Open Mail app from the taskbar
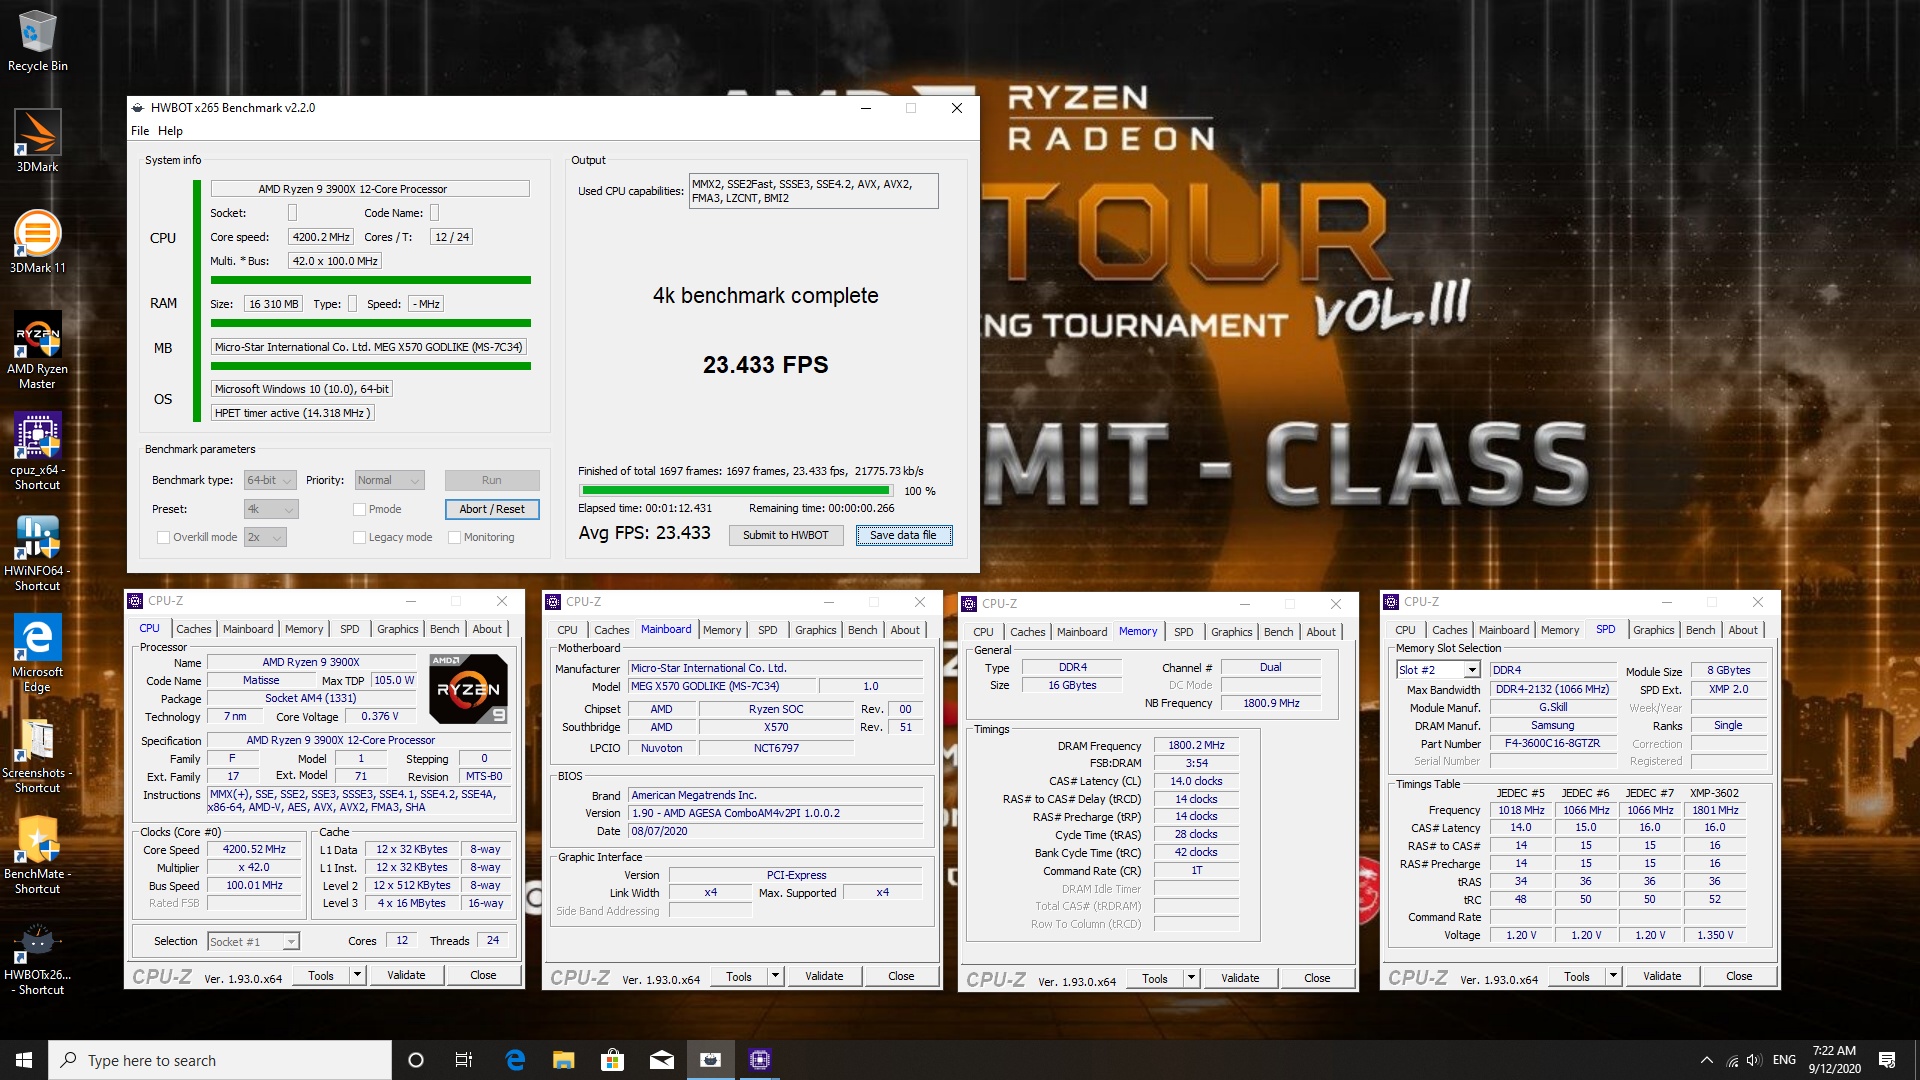 click(661, 1060)
